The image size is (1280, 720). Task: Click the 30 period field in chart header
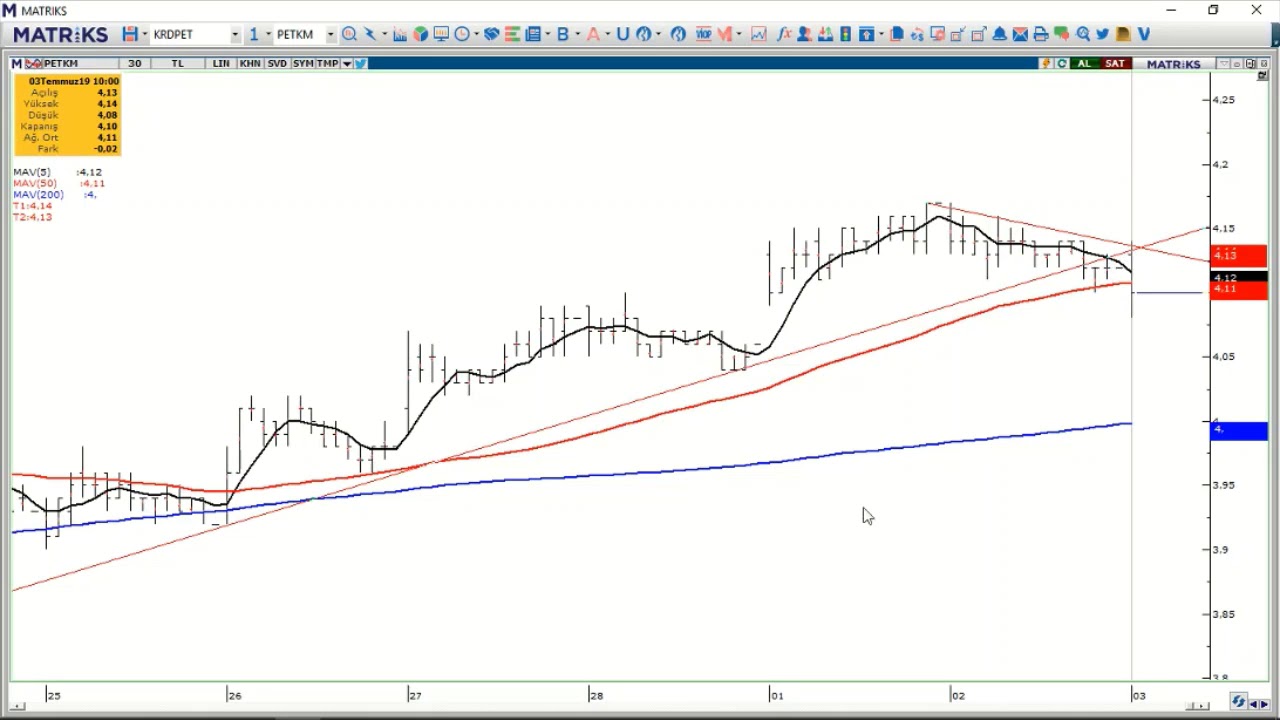[134, 63]
